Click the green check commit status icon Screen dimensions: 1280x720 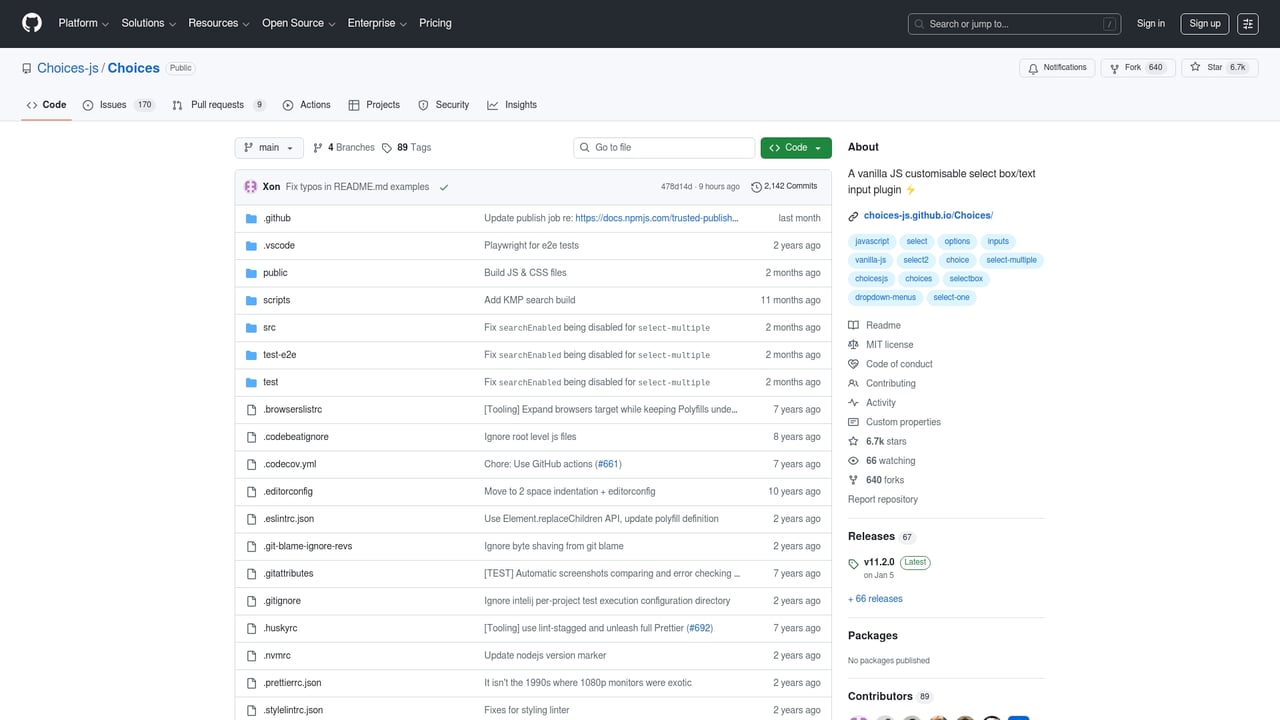tap(444, 187)
